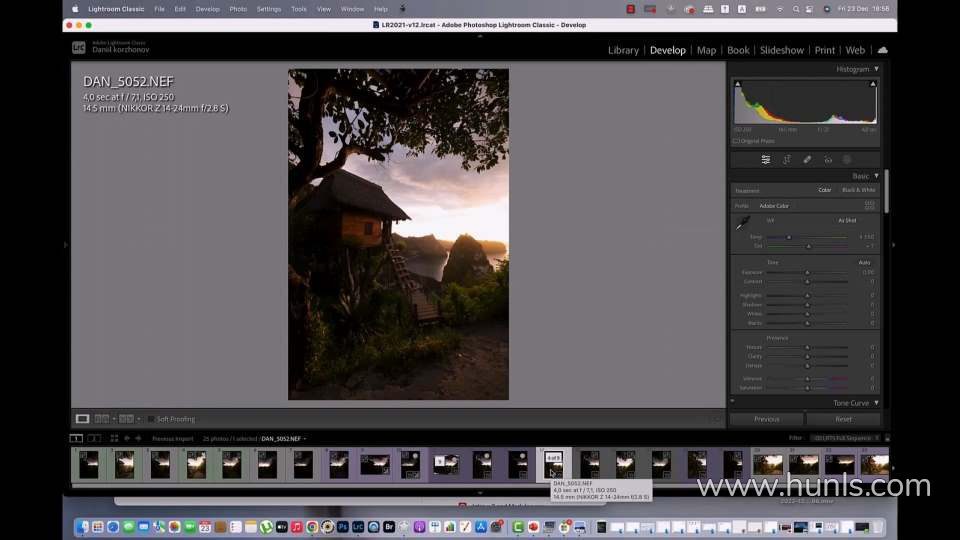Screen dimensions: 960x540
Task: Select the Edit sliders tool icon
Action: click(766, 160)
